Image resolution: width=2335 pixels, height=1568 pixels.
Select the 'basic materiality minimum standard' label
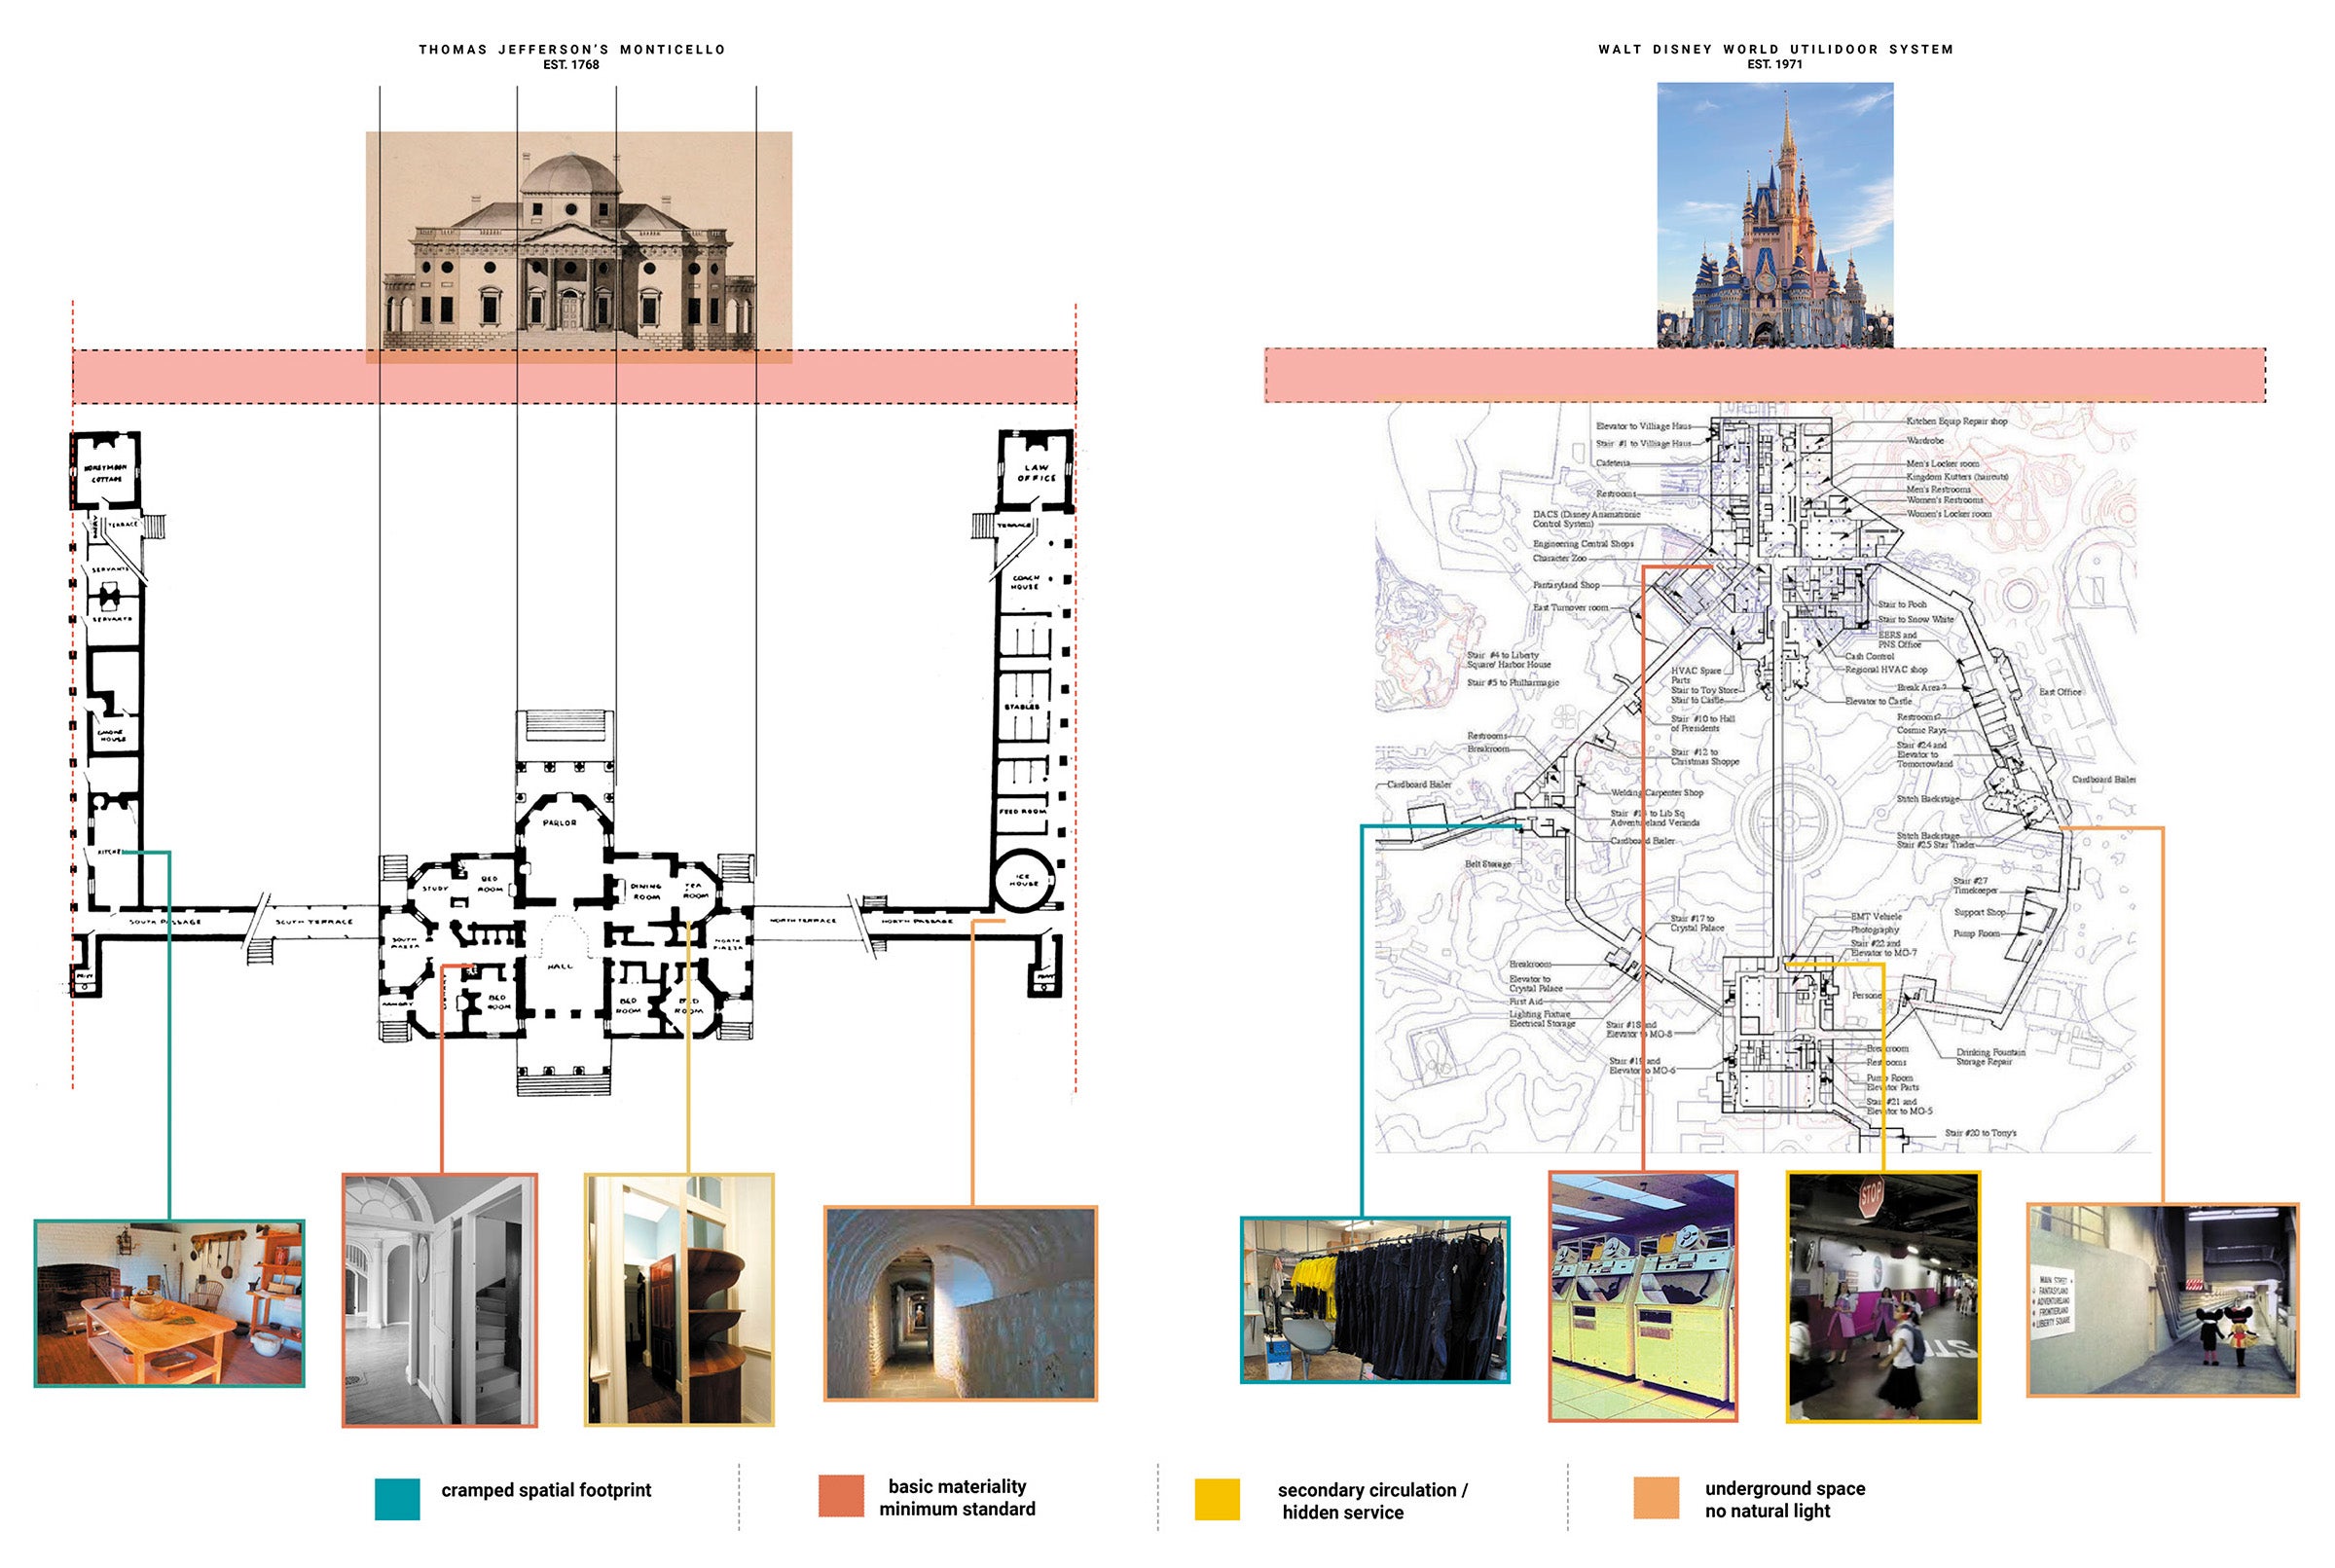(957, 1498)
